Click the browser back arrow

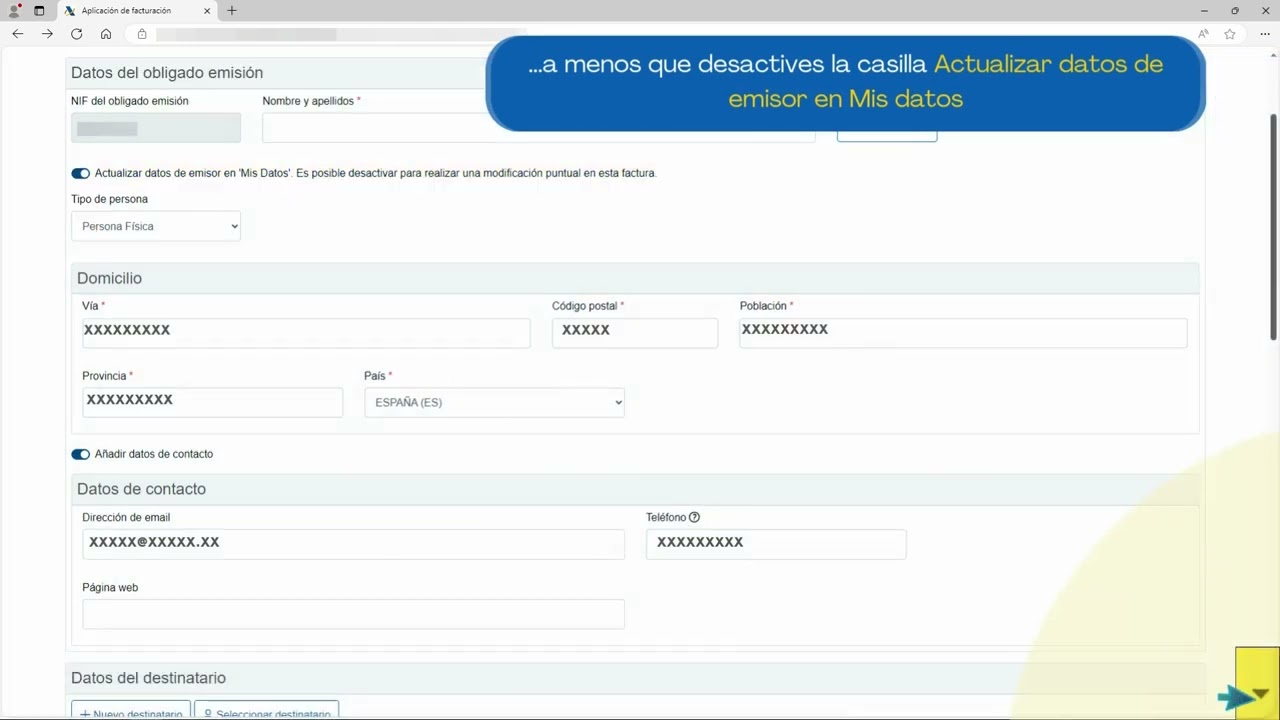(18, 34)
